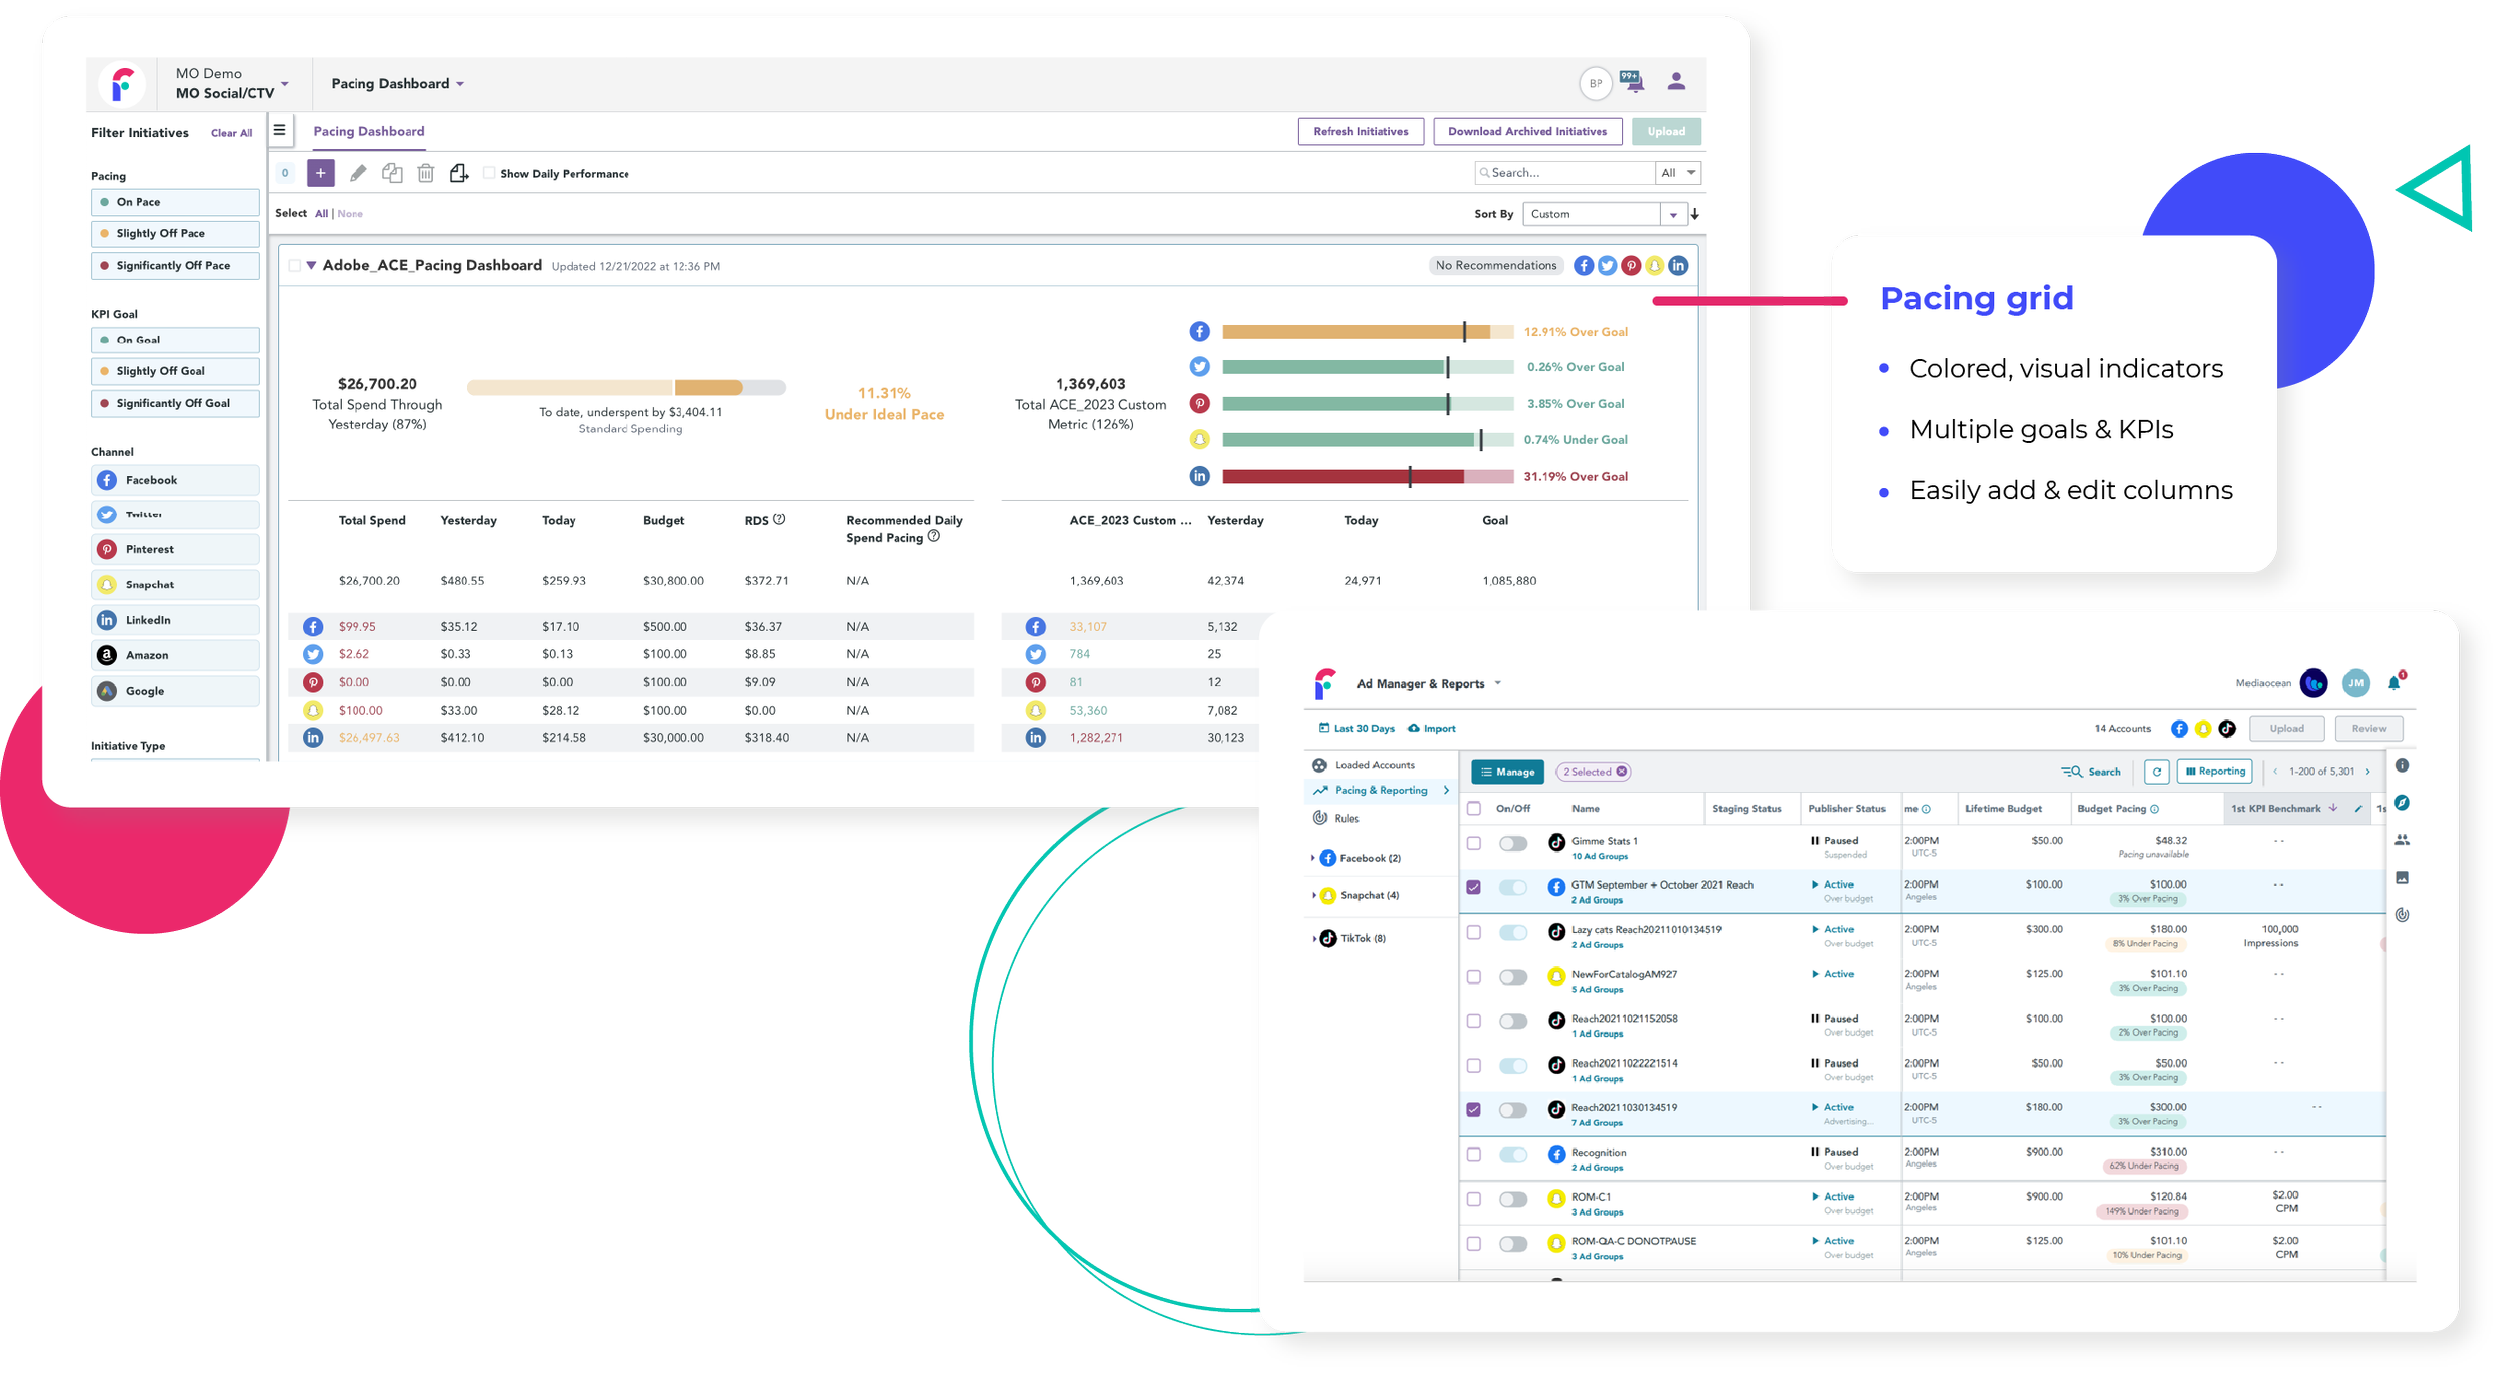2500x1374 pixels.
Task: Expand the TikTok (8) account tree
Action: pos(1312,938)
